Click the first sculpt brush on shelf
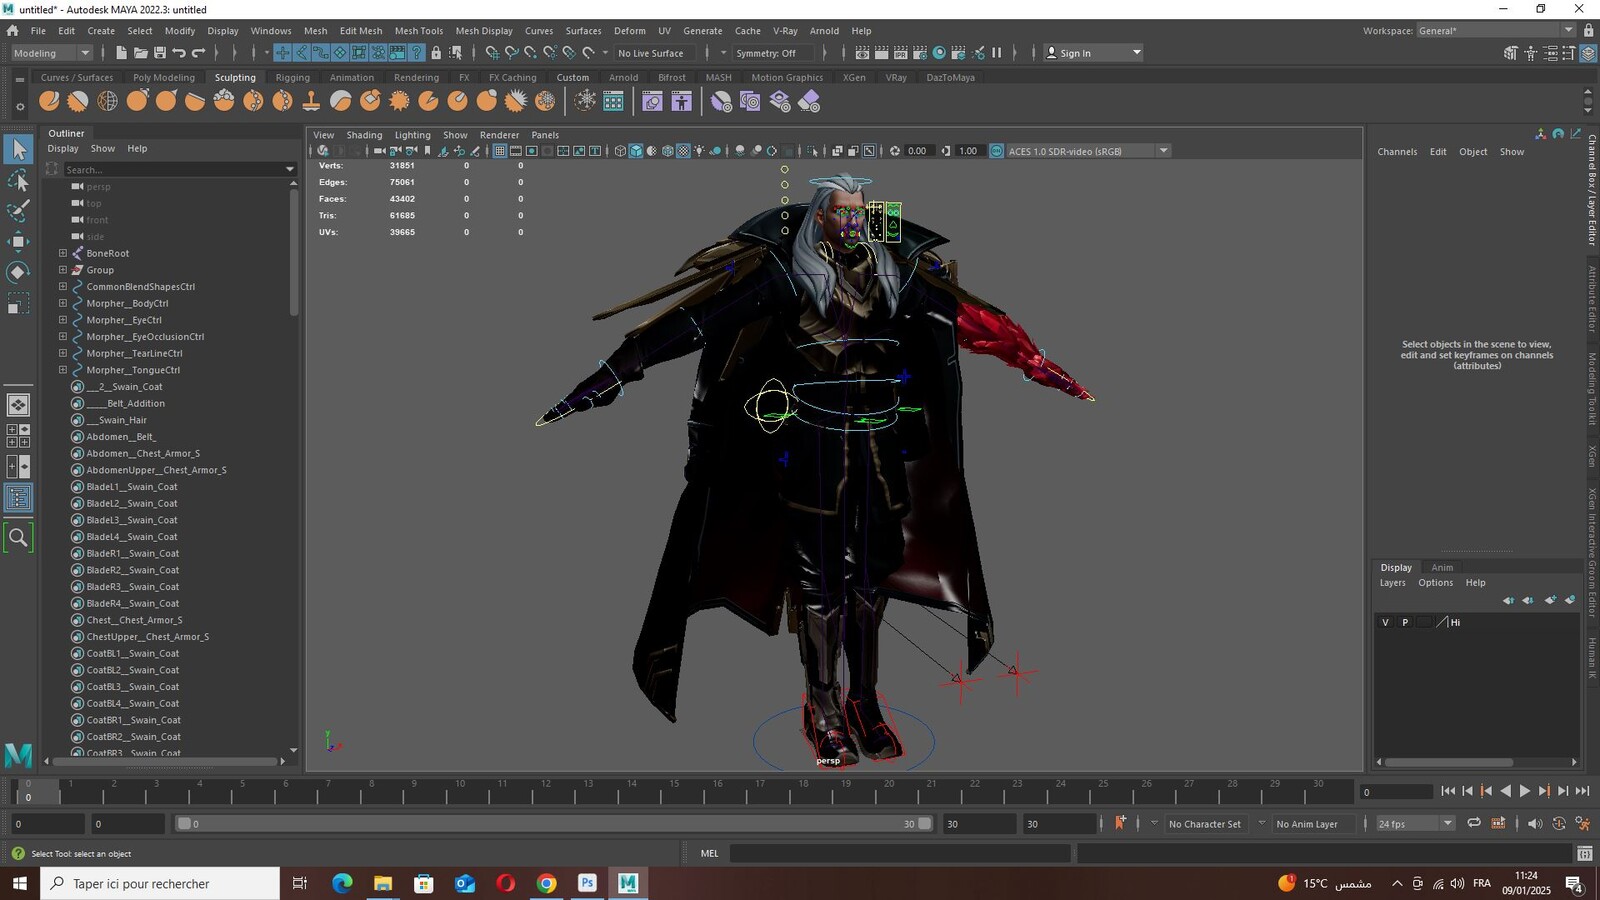The height and width of the screenshot is (900, 1600). pos(49,101)
